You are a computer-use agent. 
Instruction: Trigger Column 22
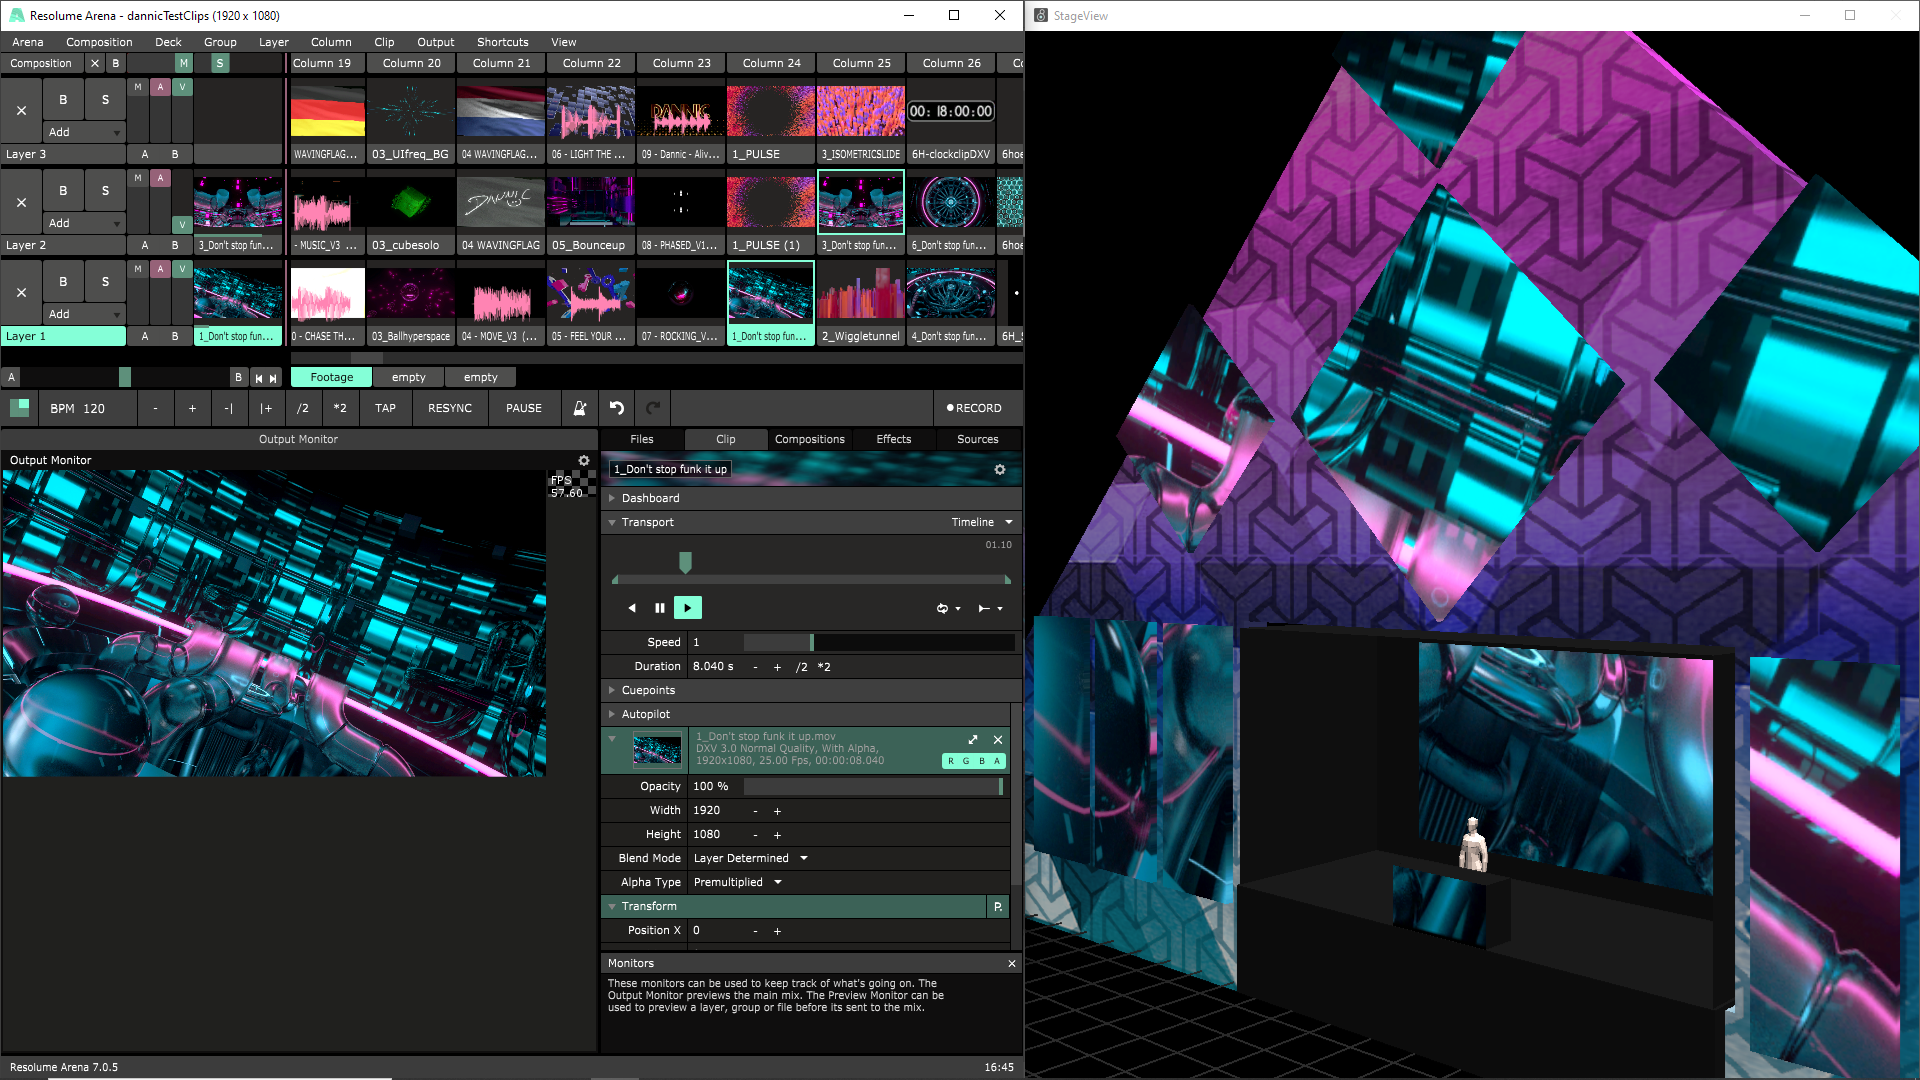pos(591,63)
